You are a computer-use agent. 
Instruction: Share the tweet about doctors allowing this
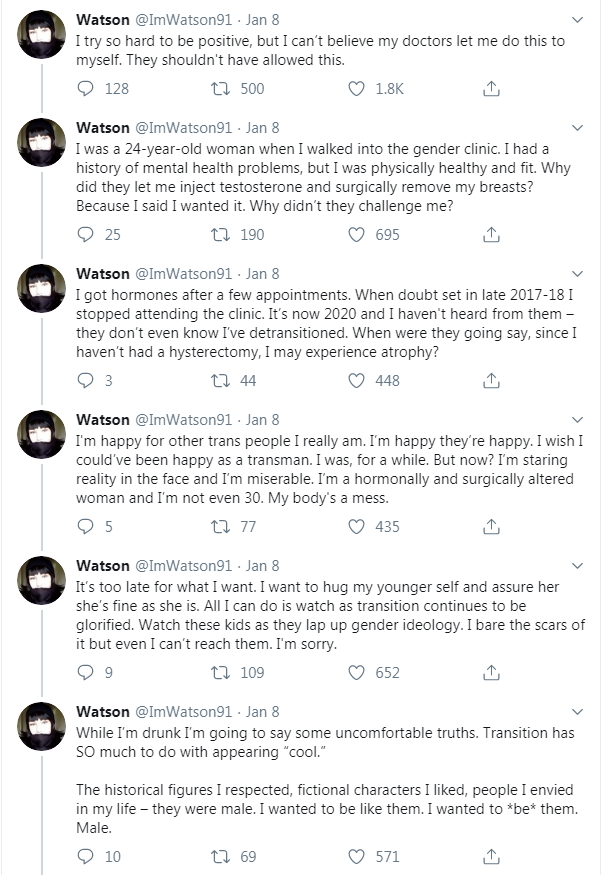(491, 89)
